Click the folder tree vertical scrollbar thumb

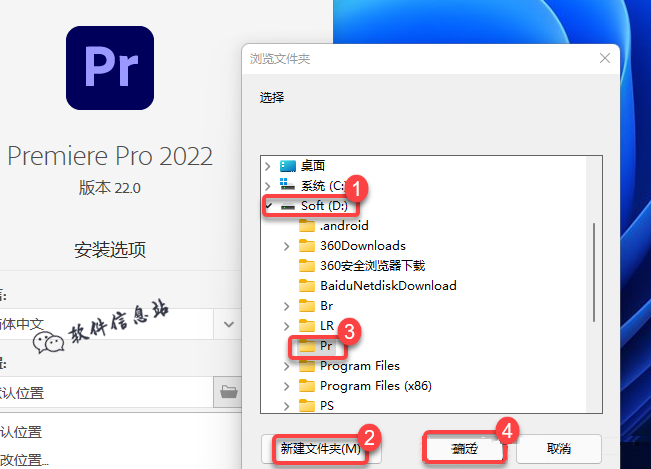pyautogui.click(x=594, y=272)
